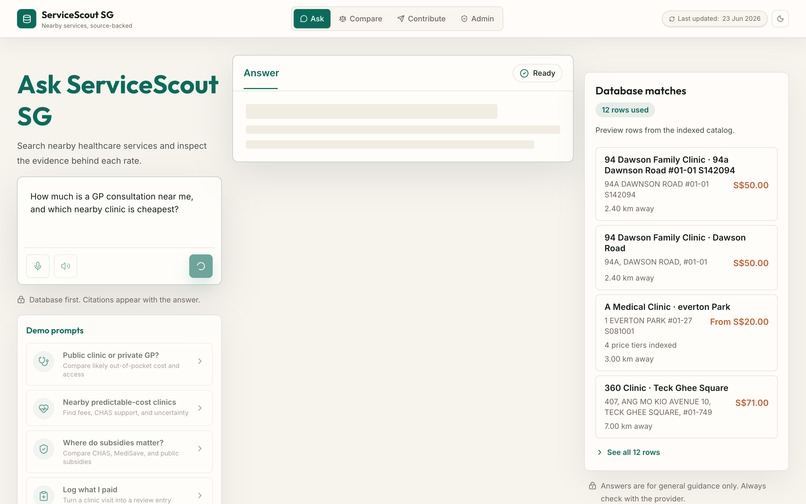806x504 pixels.
Task: Open chevron on Where do subsidies matter
Action: pos(200,448)
